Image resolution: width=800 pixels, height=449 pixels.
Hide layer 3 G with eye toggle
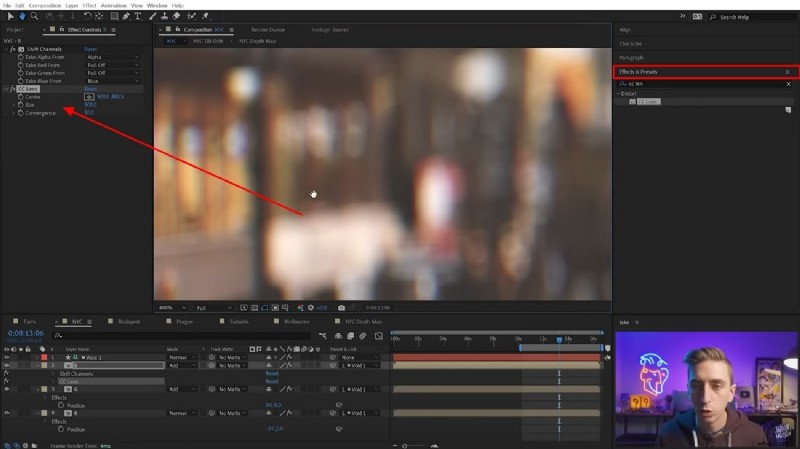tap(7, 389)
